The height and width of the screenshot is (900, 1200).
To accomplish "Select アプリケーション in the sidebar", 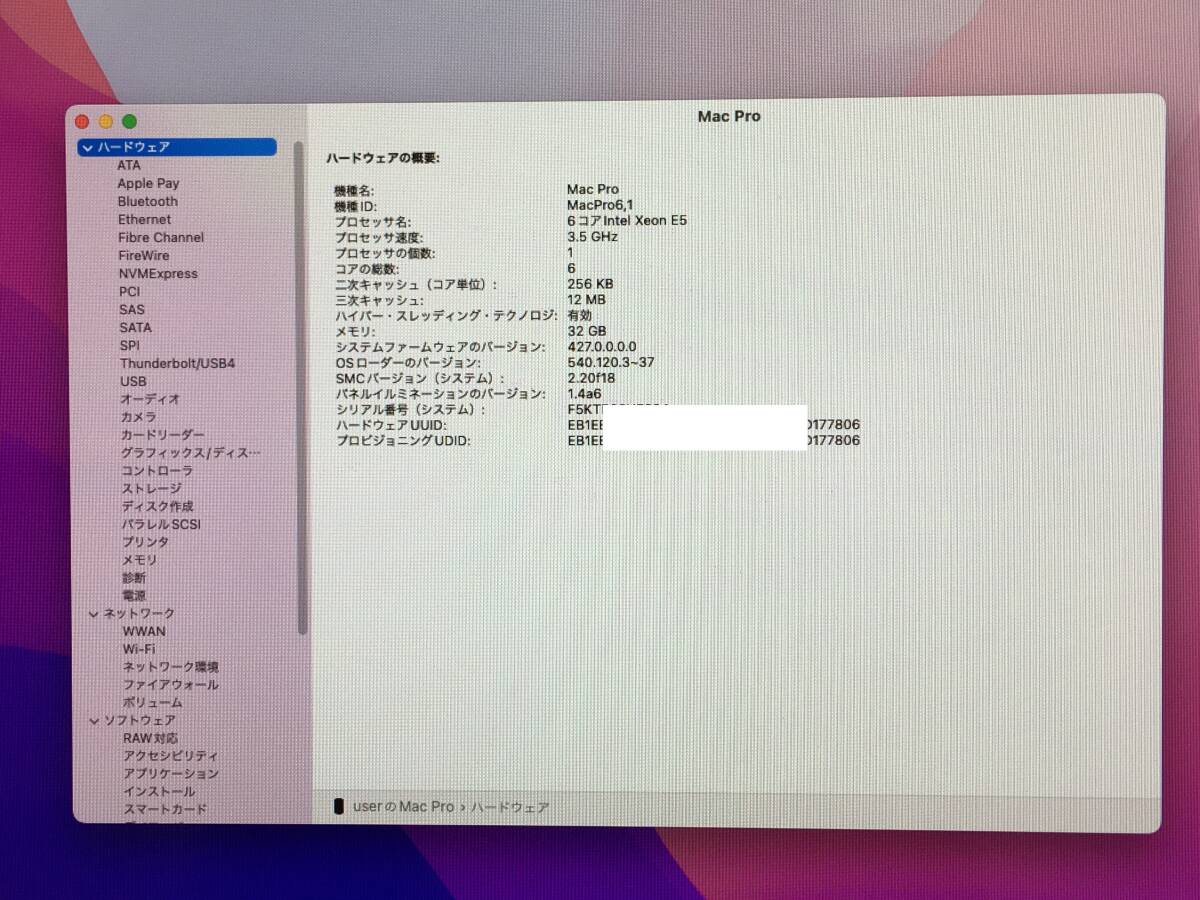I will tap(170, 774).
